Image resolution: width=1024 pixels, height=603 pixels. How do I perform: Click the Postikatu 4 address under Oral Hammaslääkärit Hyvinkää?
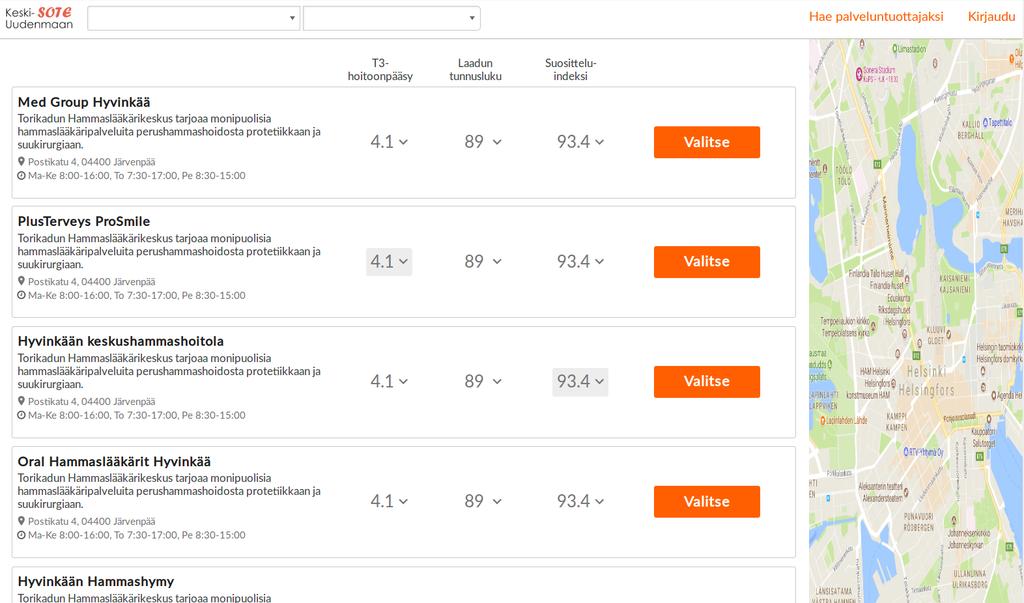point(91,522)
